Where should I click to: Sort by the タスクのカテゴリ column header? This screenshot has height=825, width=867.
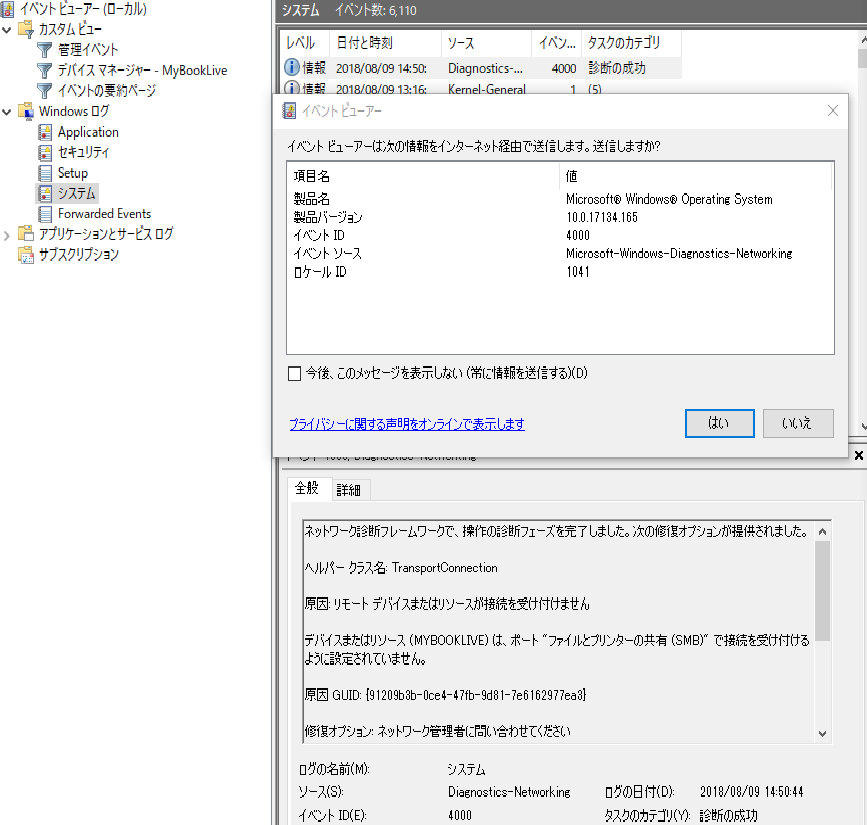coord(631,43)
